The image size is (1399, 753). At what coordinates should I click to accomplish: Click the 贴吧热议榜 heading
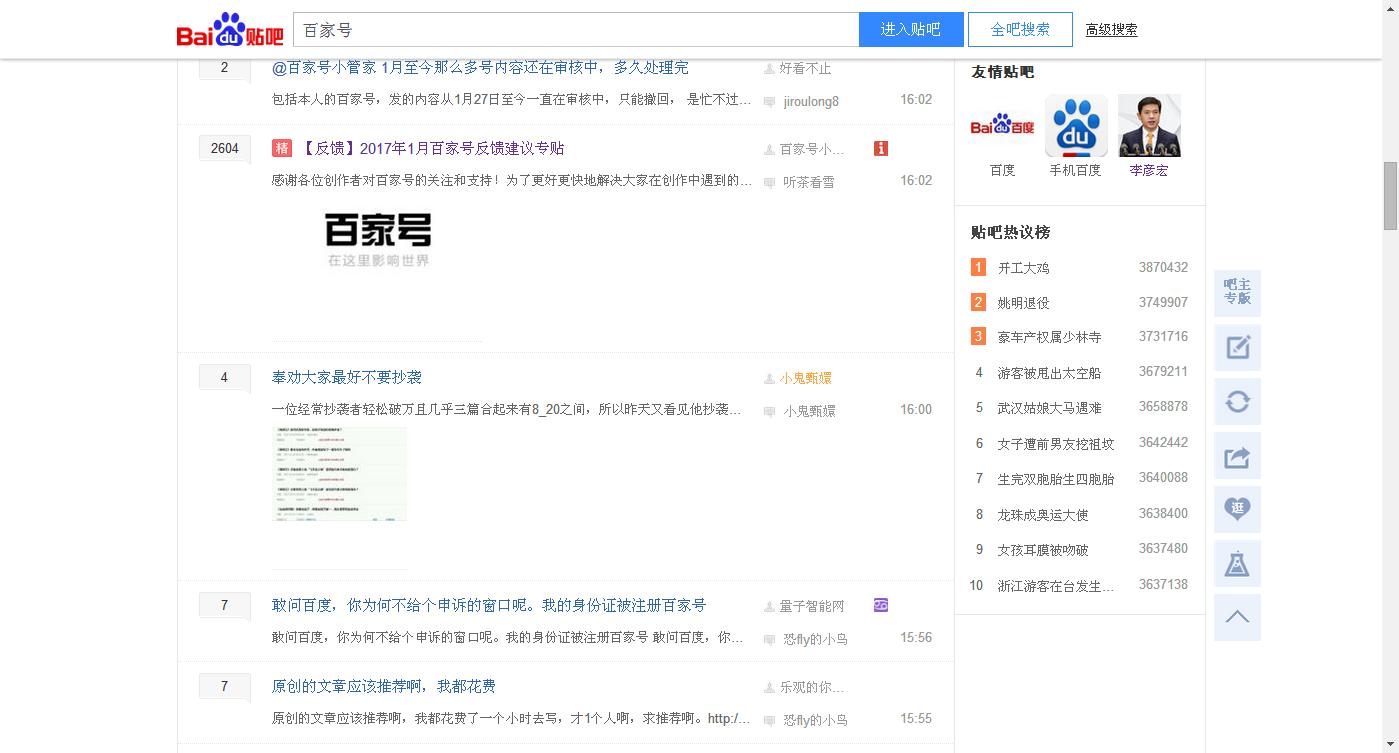[1010, 232]
